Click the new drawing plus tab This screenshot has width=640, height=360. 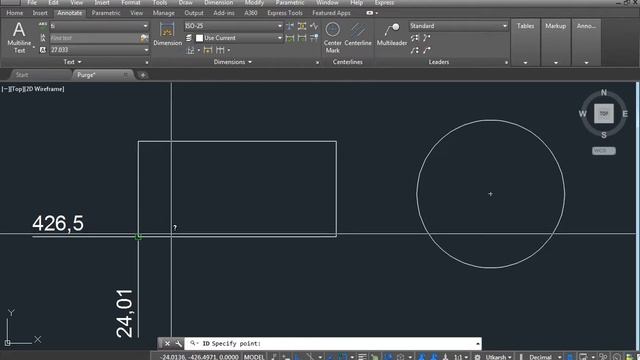pyautogui.click(x=143, y=75)
